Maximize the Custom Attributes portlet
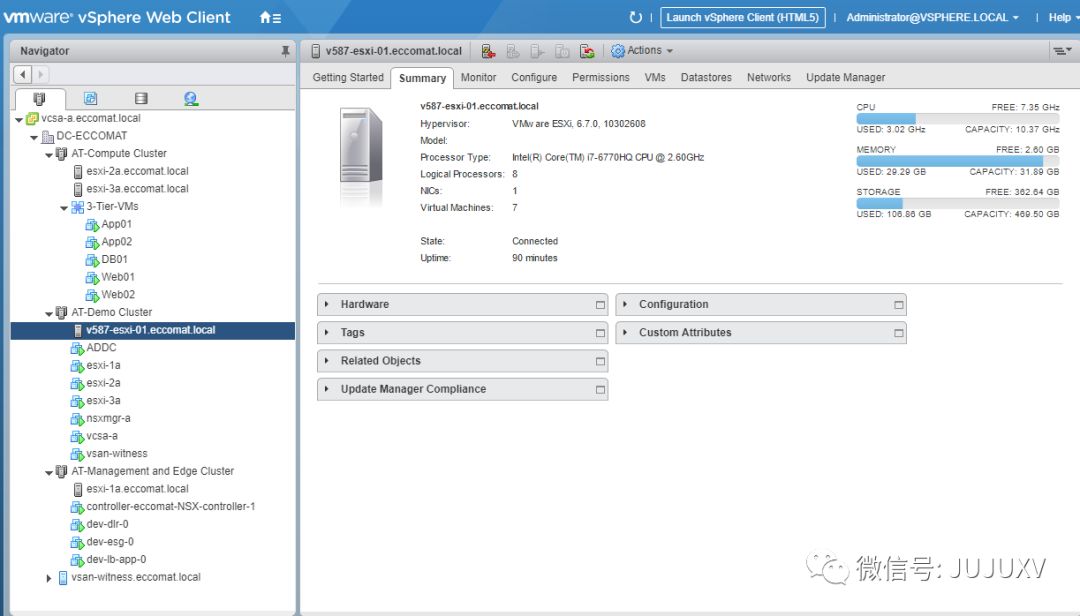 (898, 333)
